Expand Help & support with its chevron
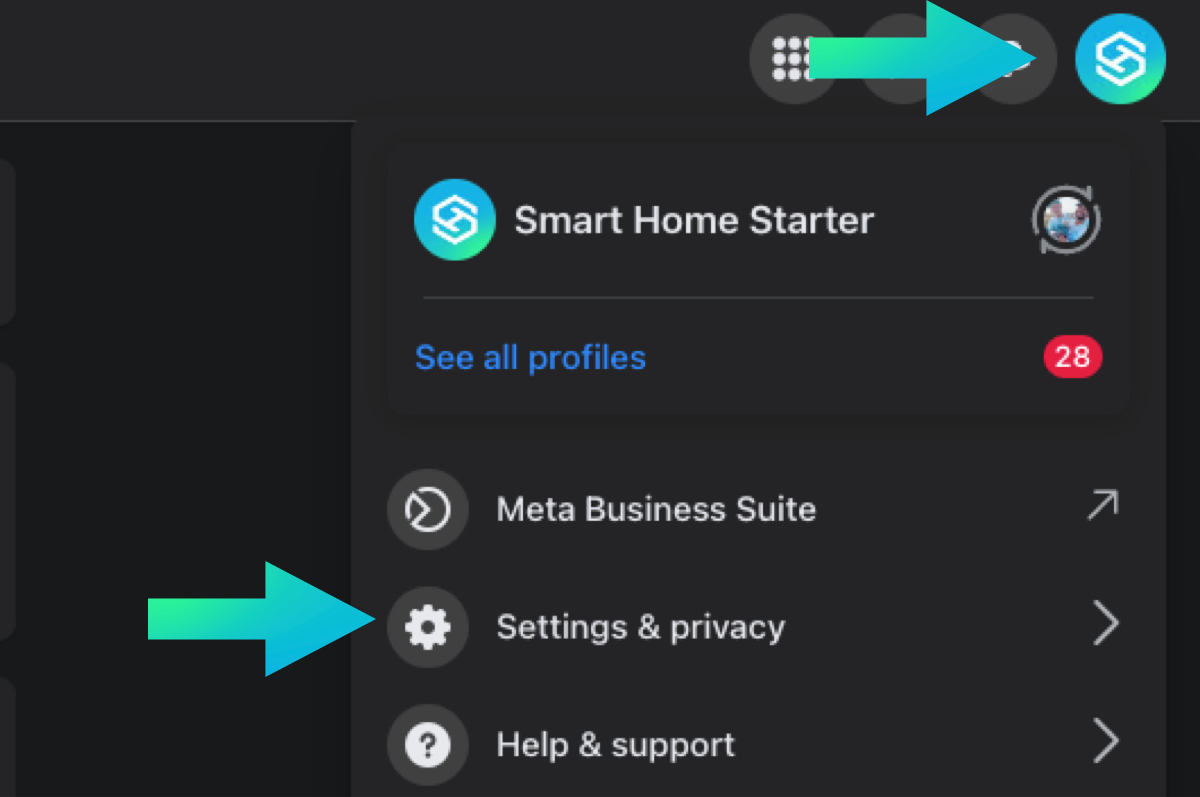Viewport: 1200px width, 797px height. [1105, 744]
